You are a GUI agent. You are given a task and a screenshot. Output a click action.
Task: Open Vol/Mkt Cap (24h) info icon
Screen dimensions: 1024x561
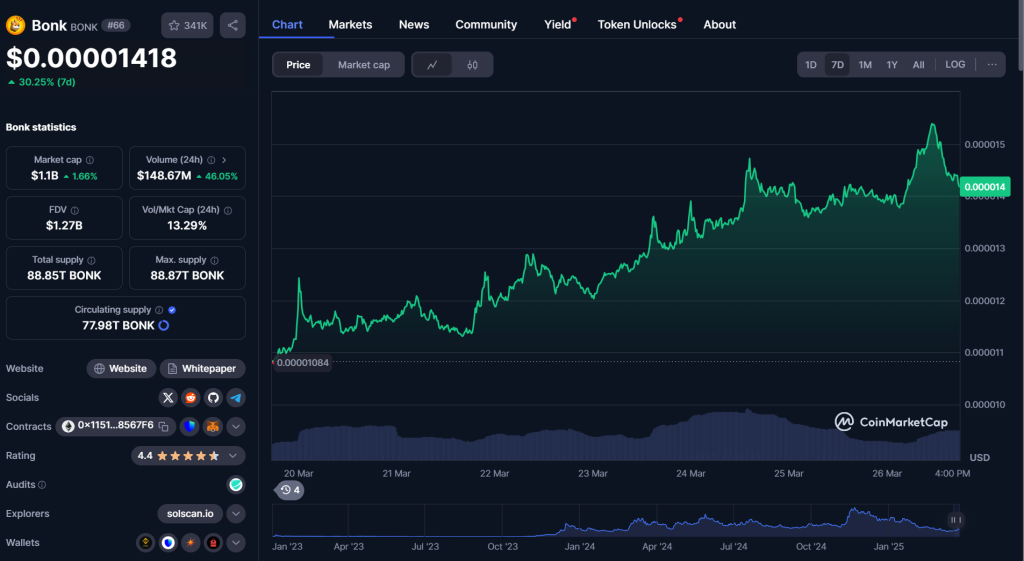[x=228, y=210]
